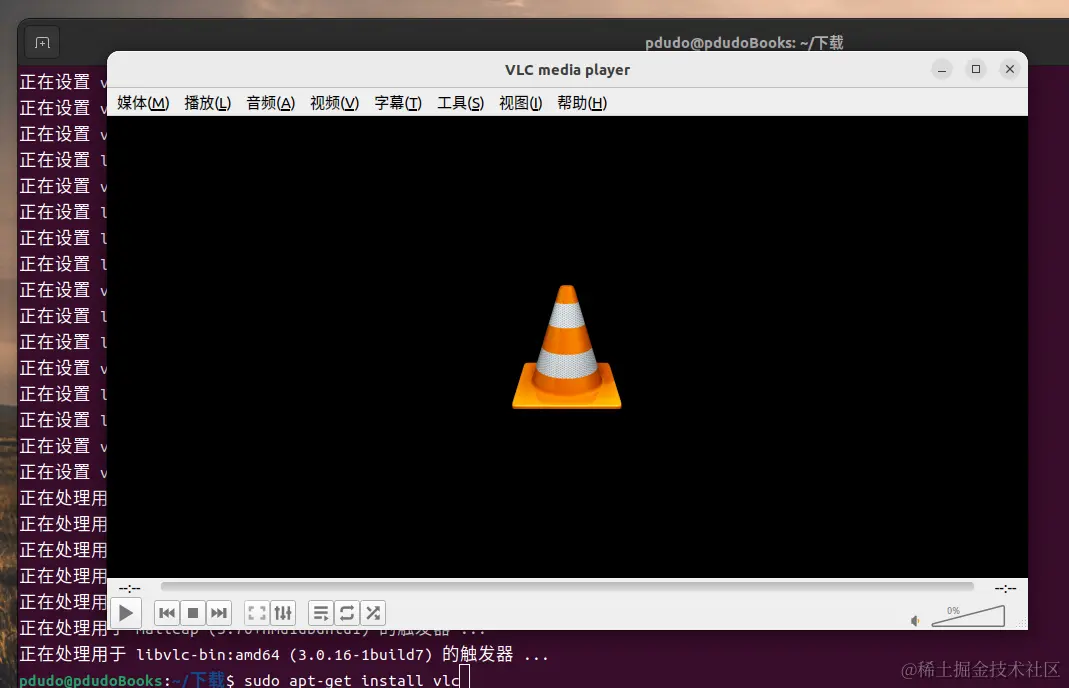The height and width of the screenshot is (688, 1069).
Task: Click the libvlc-bin:amd64 terminal line
Action: coord(284,655)
